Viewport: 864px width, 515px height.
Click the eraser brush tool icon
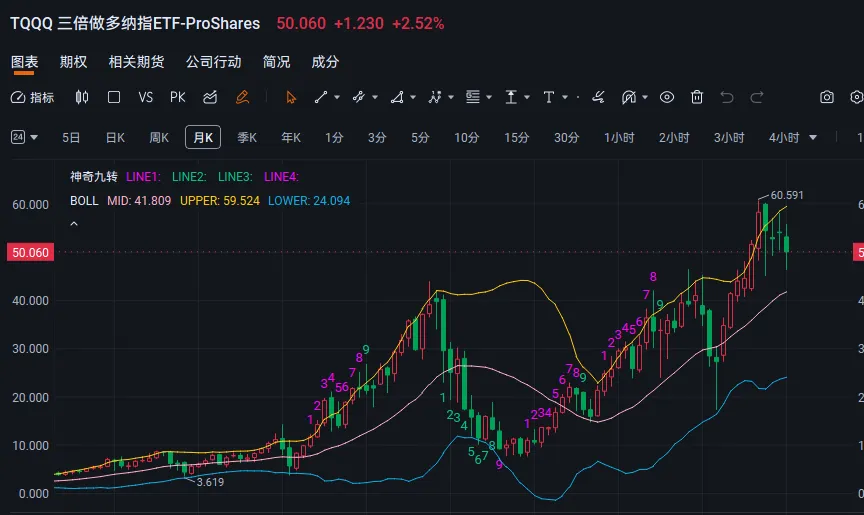[x=598, y=97]
